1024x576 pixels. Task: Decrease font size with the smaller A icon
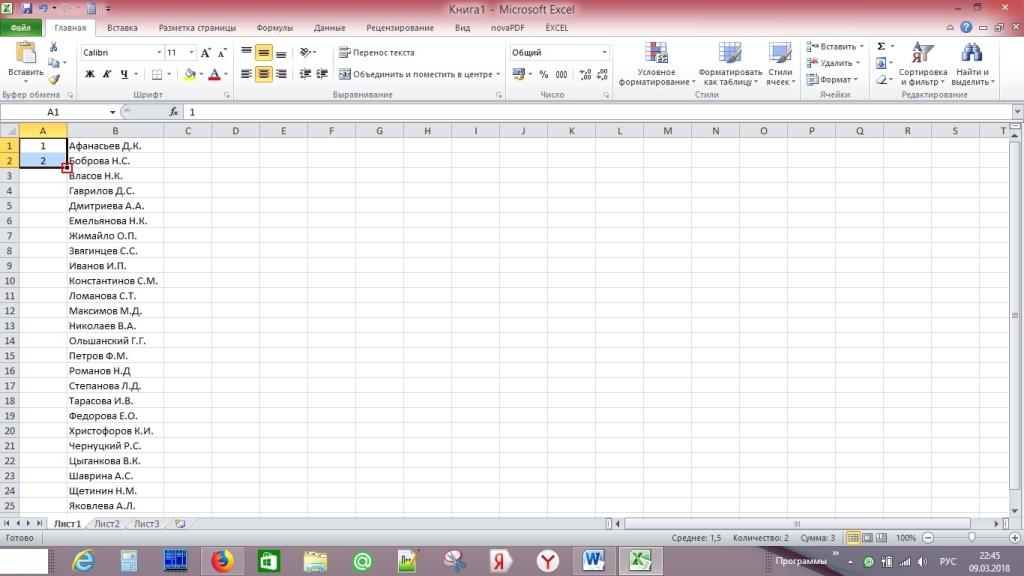coord(222,53)
